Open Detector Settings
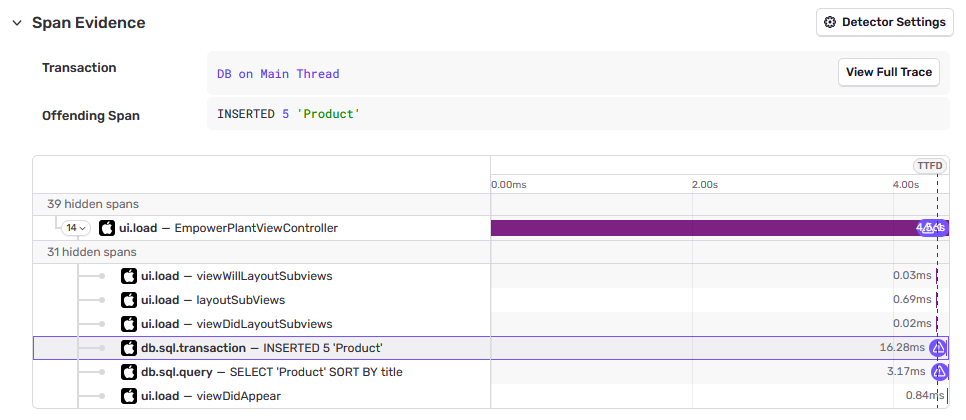Screen dimensions: 966x420 pyautogui.click(x=885, y=22)
